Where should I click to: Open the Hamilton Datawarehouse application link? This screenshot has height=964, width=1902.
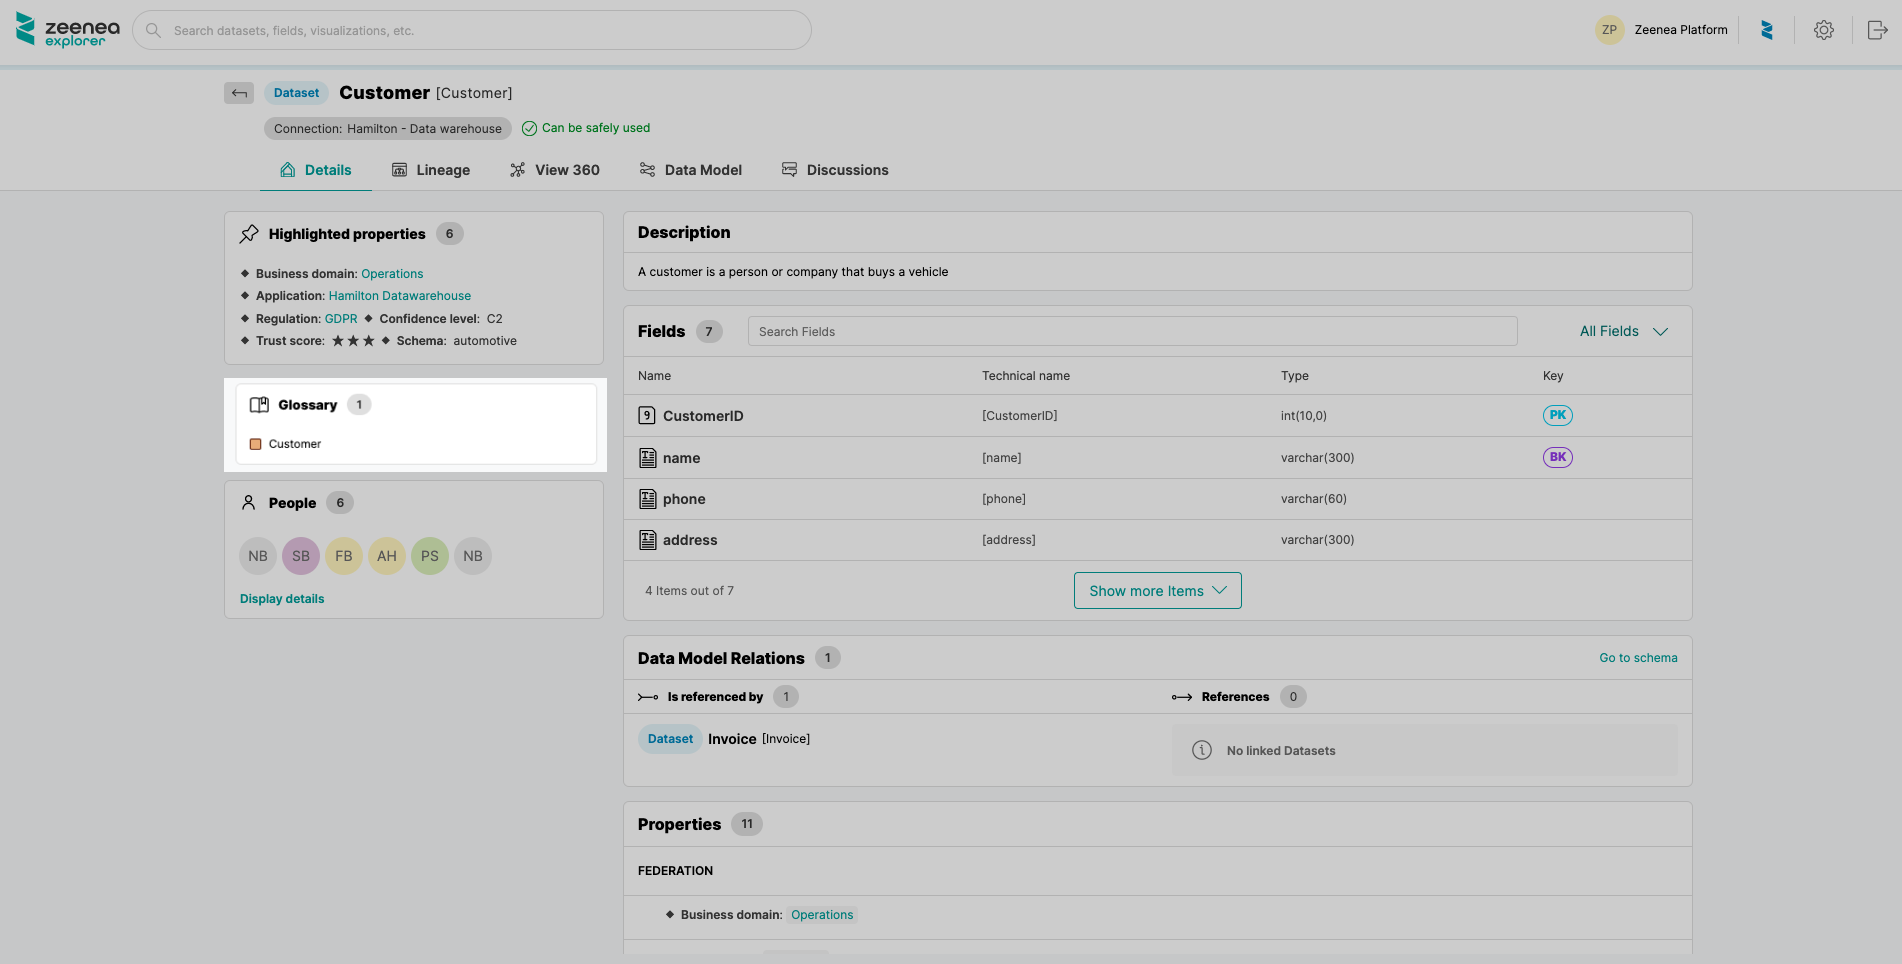click(400, 296)
